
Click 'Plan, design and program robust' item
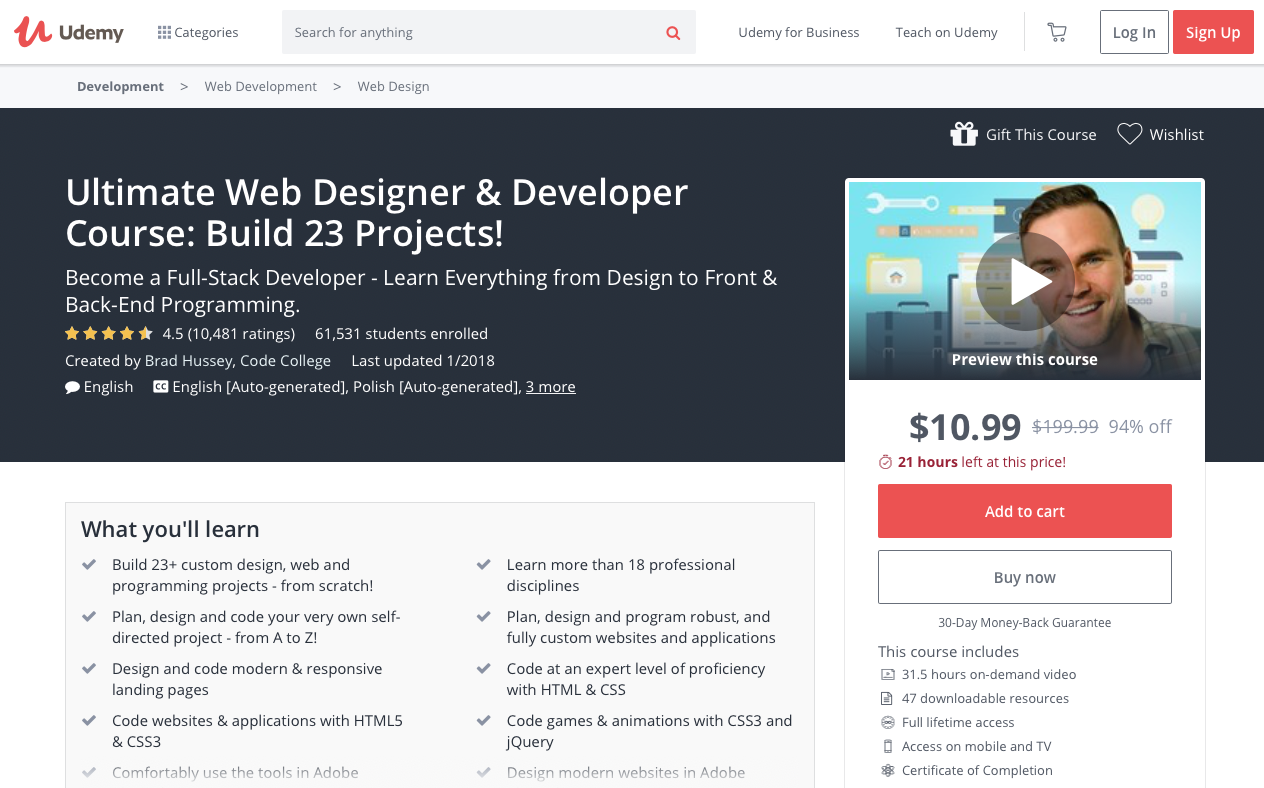coord(641,627)
